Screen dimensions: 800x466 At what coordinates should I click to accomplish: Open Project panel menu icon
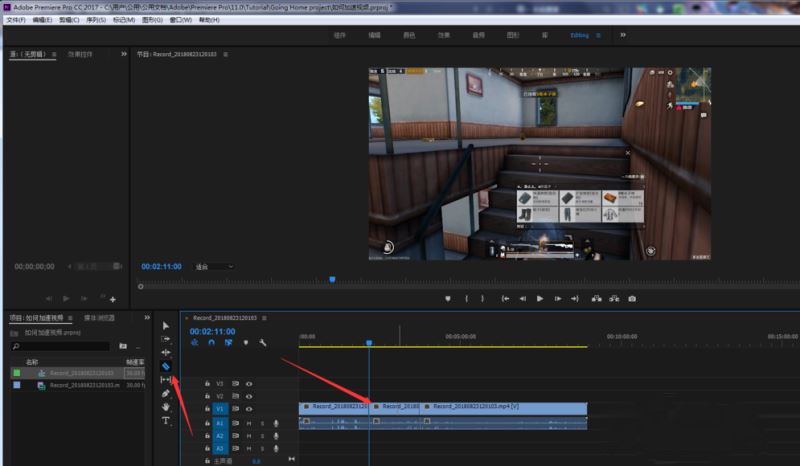click(x=70, y=318)
